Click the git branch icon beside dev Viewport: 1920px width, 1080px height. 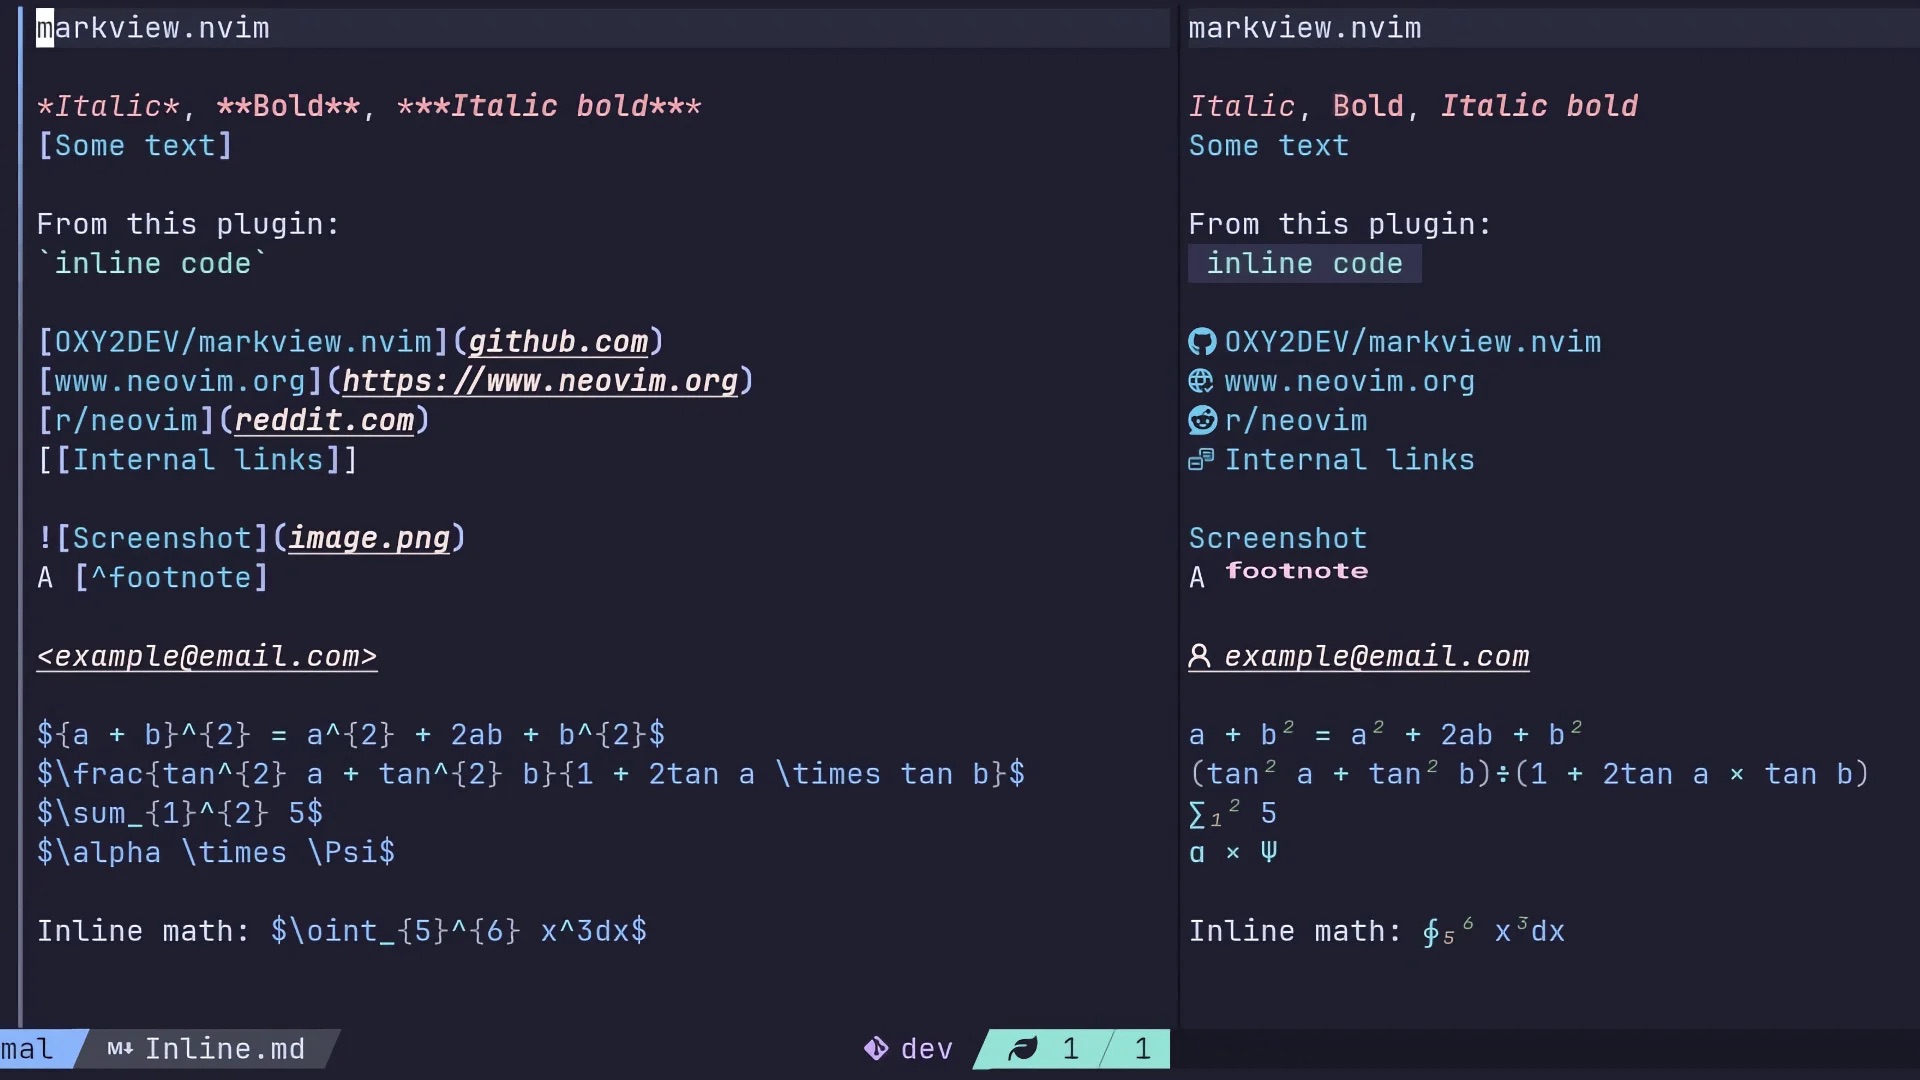coord(876,1048)
